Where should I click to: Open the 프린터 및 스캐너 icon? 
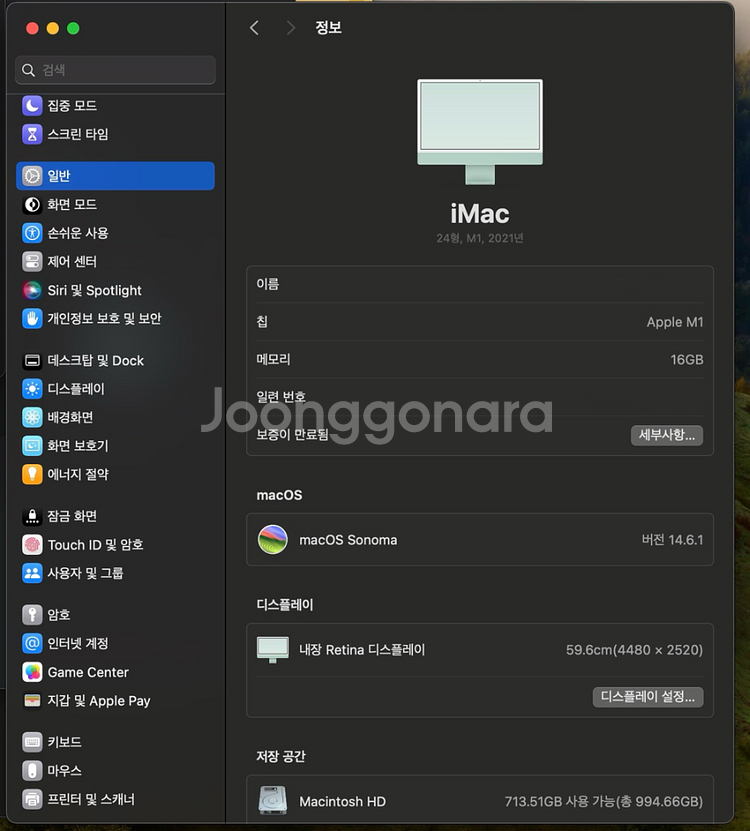(x=32, y=799)
